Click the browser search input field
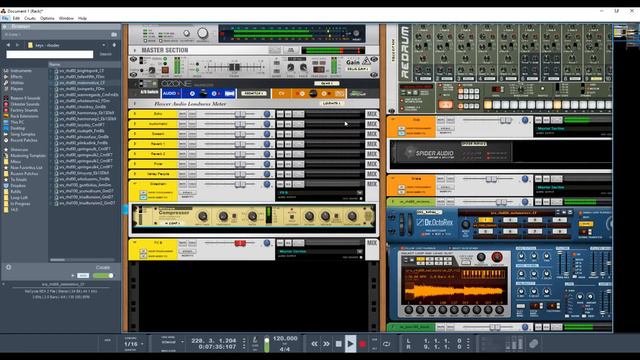640x360 pixels. point(50,54)
